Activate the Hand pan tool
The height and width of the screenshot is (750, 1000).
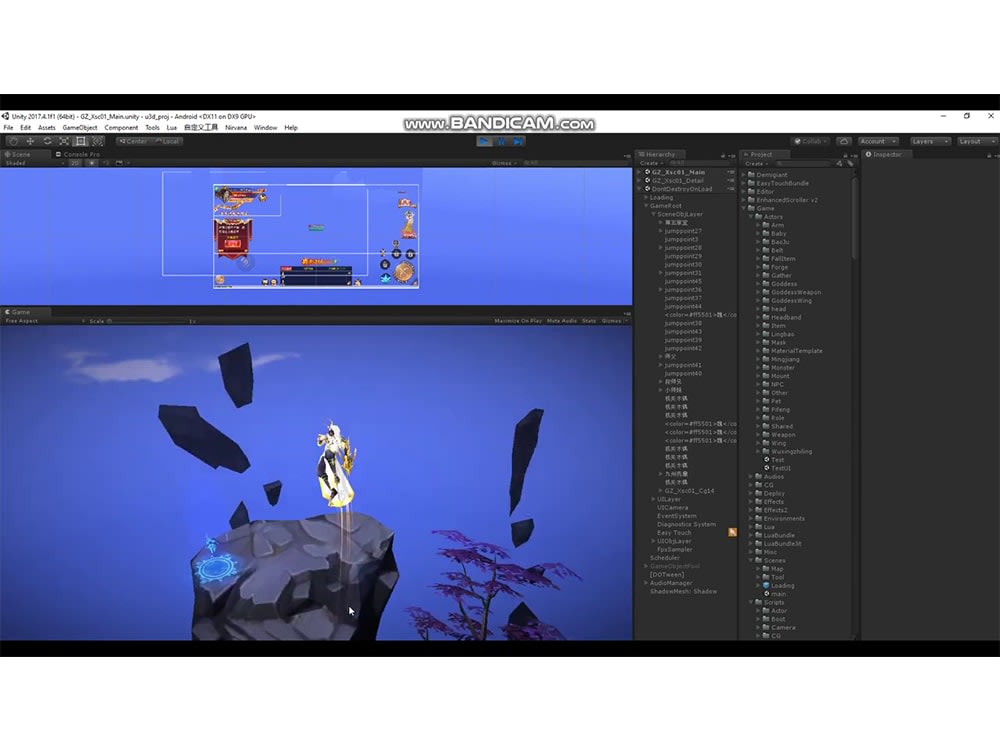[x=13, y=141]
